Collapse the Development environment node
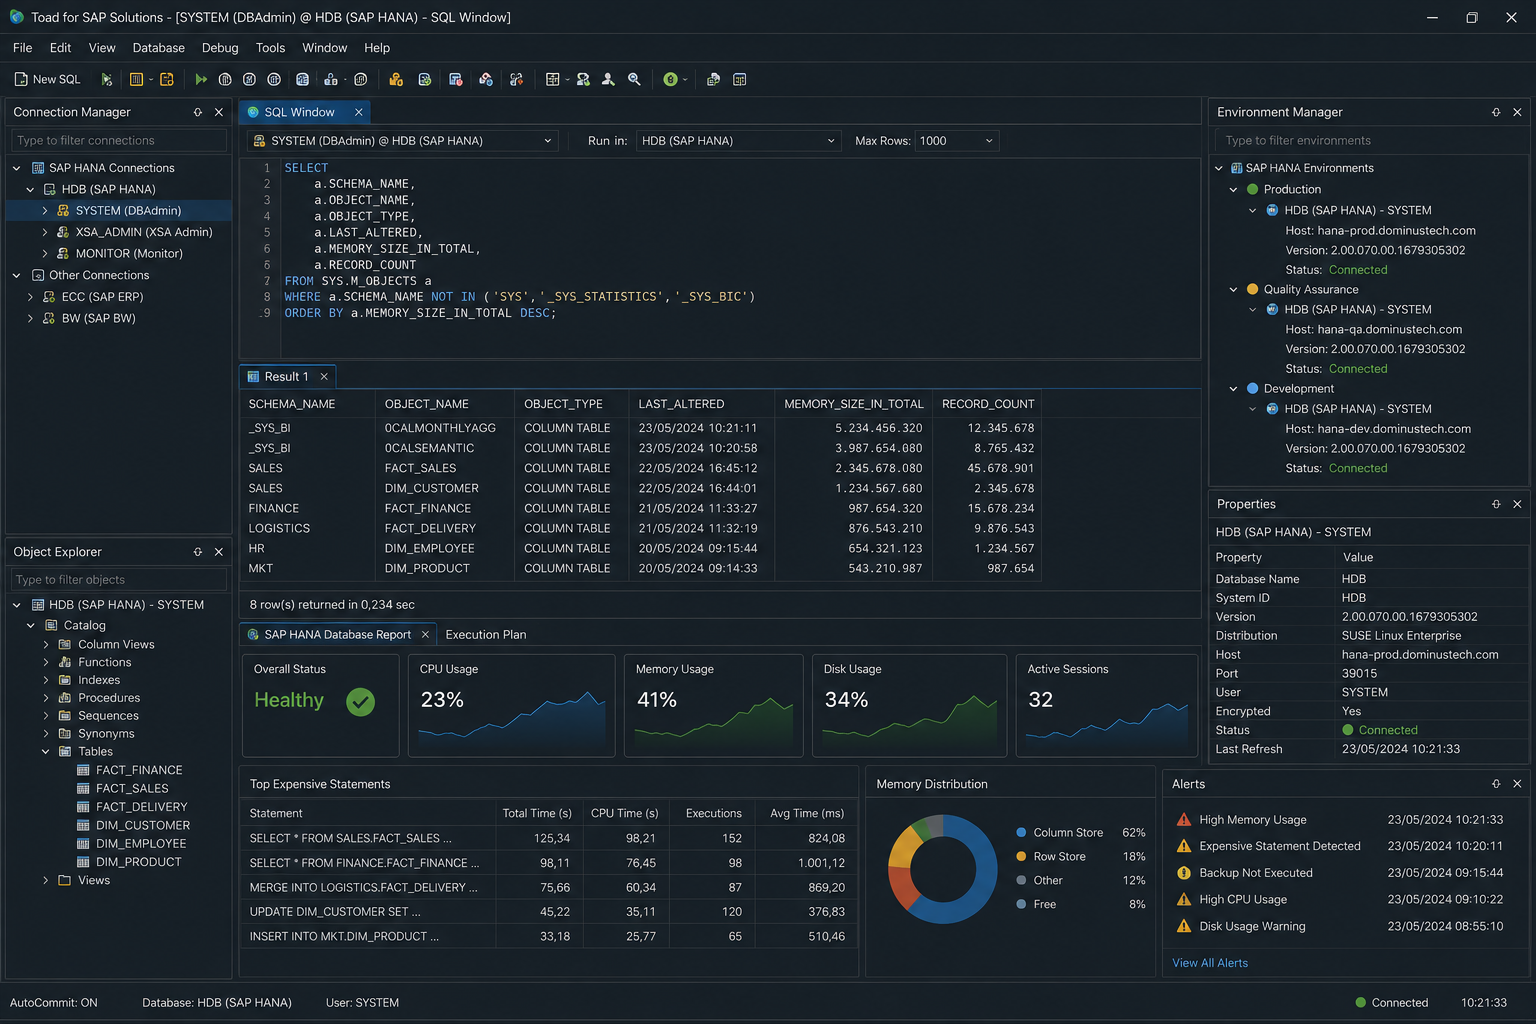Image resolution: width=1536 pixels, height=1024 pixels. tap(1233, 389)
